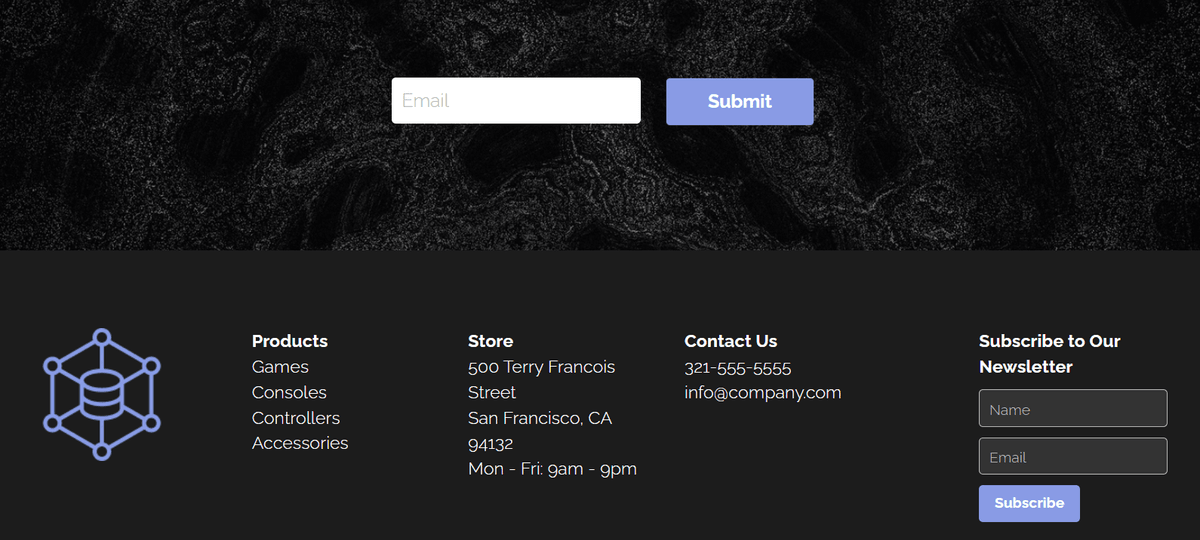Click the Store footer heading
Viewport: 1200px width, 540px height.
[x=490, y=341]
